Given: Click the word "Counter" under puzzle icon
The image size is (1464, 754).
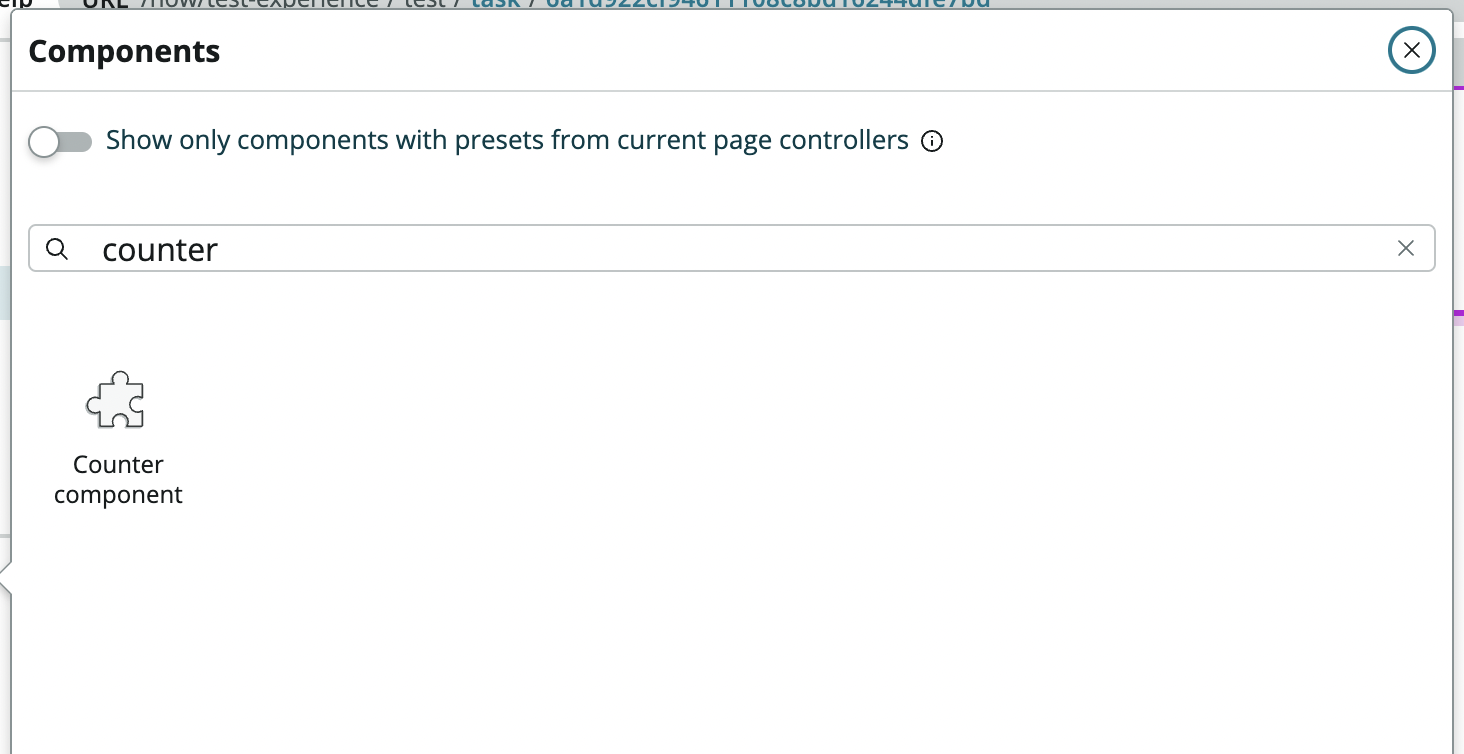Looking at the screenshot, I should click(x=118, y=465).
